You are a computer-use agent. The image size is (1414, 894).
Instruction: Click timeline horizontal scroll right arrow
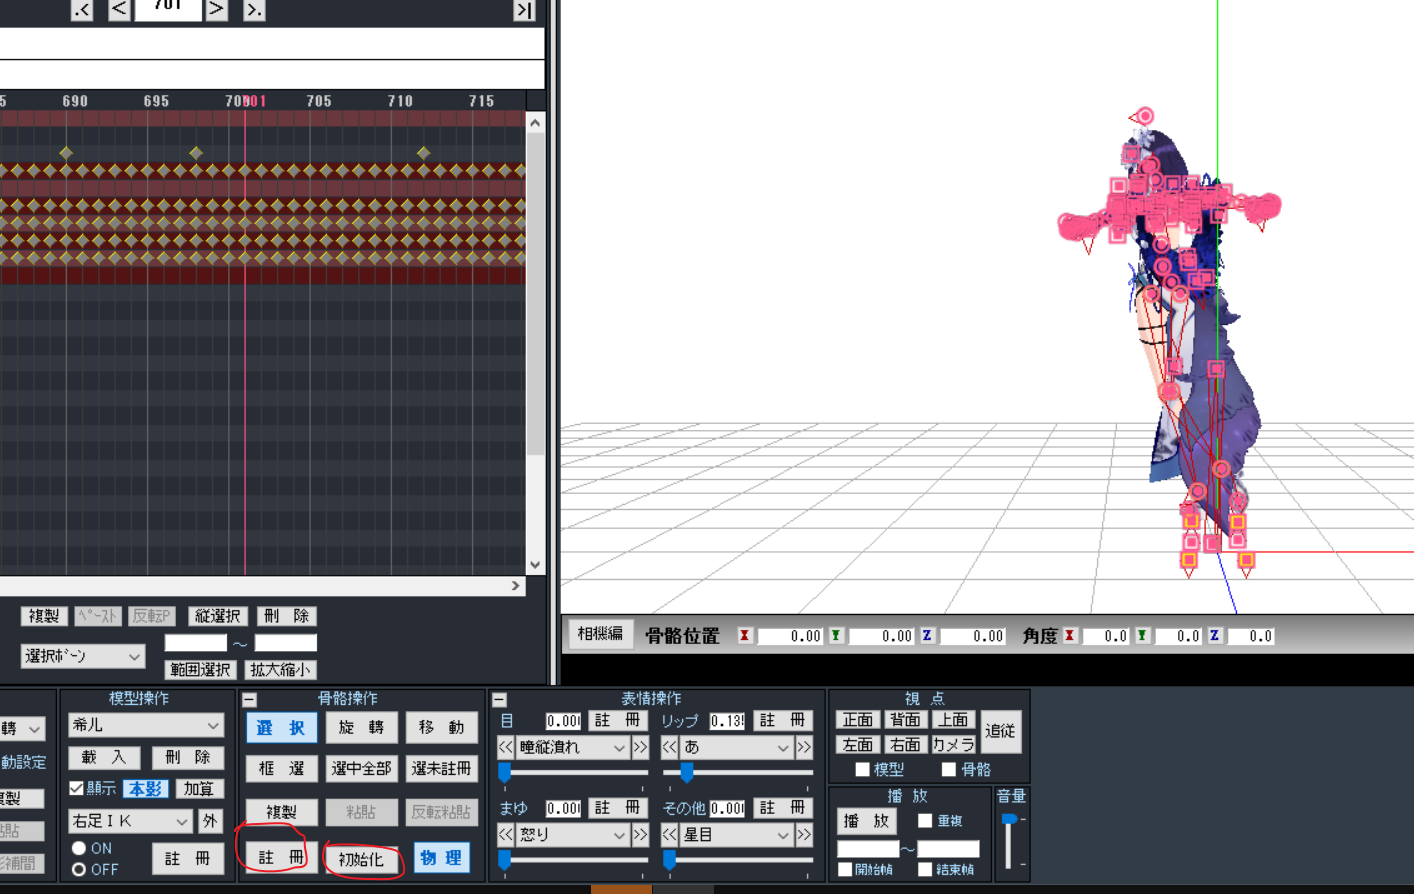[x=516, y=586]
